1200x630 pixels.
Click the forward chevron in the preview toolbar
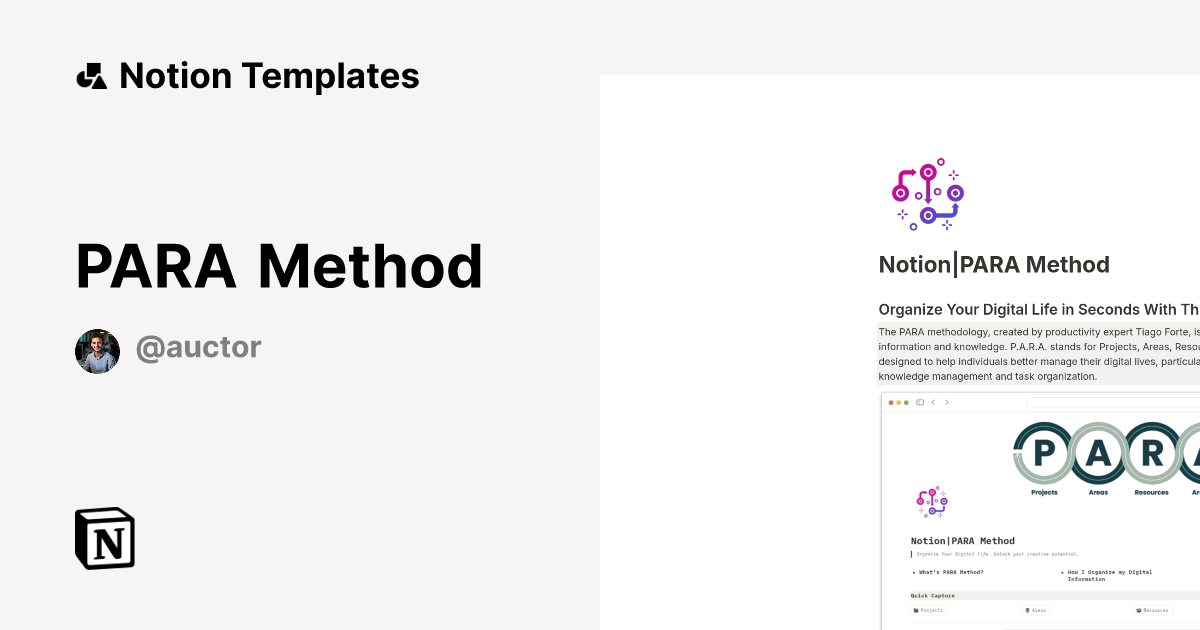click(x=947, y=402)
